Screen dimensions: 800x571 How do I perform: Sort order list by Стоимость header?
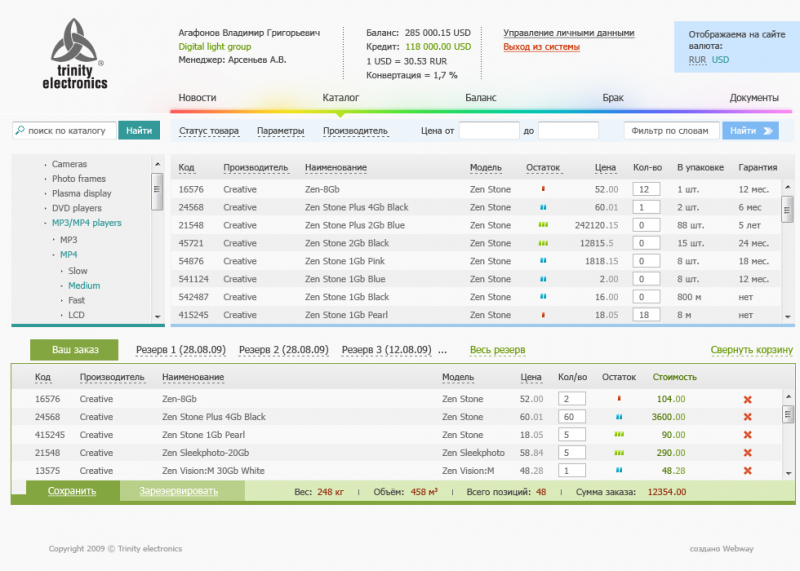click(x=674, y=377)
